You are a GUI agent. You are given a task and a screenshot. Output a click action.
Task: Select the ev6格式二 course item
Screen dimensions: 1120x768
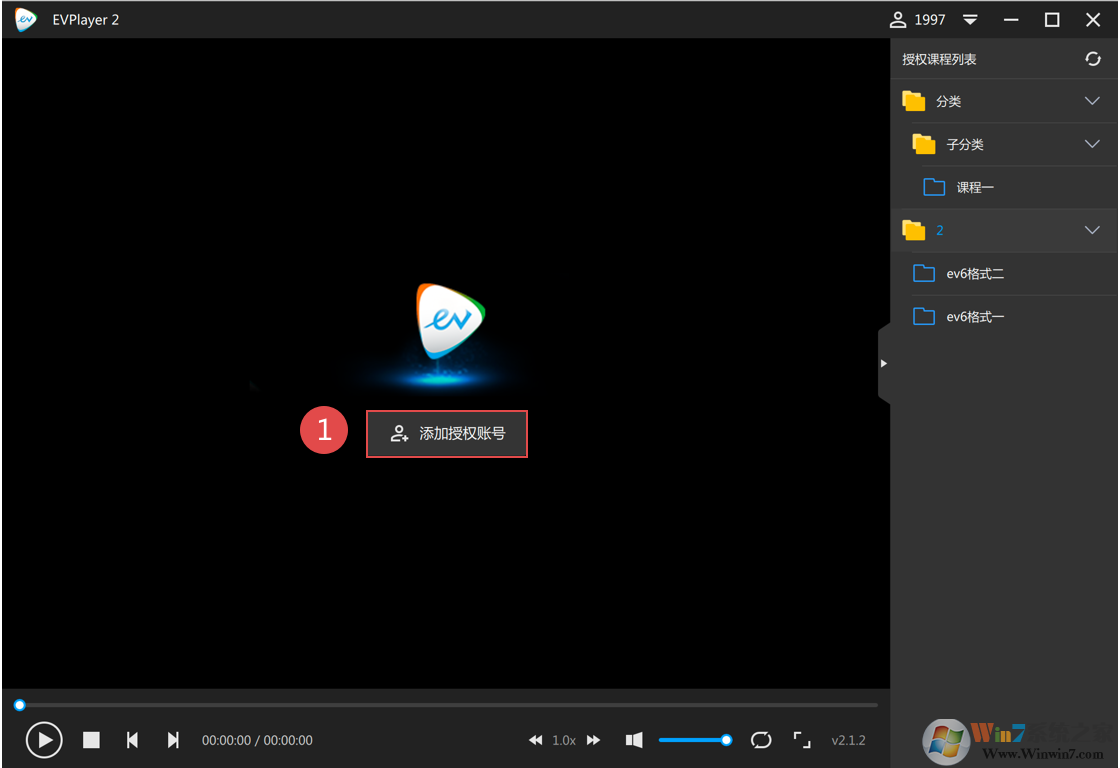(974, 274)
